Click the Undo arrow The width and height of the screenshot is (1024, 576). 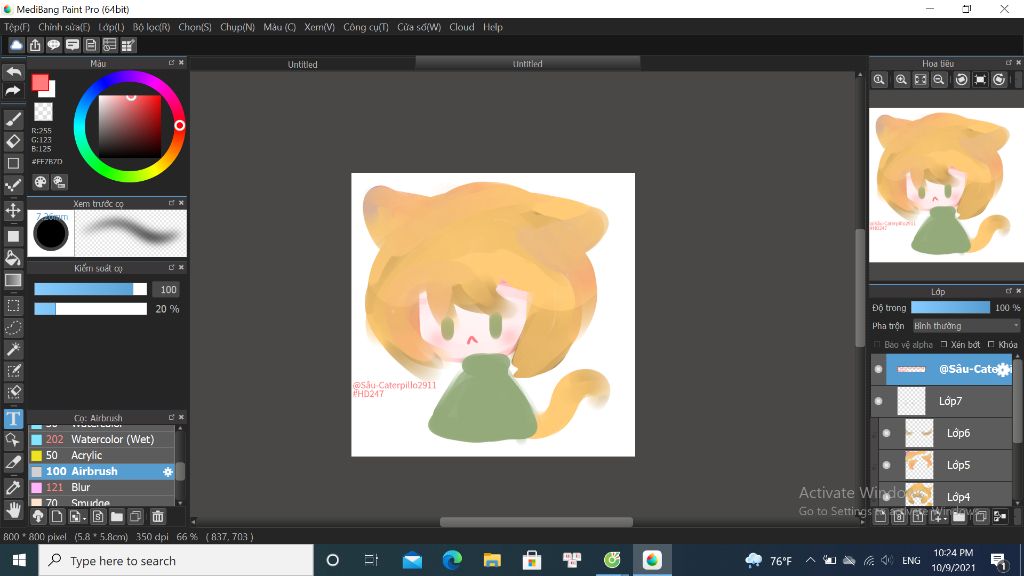(13, 71)
